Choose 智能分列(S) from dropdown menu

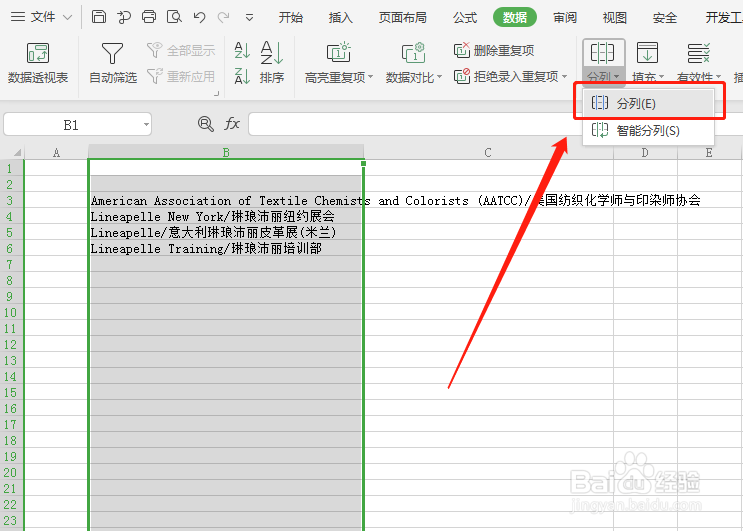(x=648, y=130)
